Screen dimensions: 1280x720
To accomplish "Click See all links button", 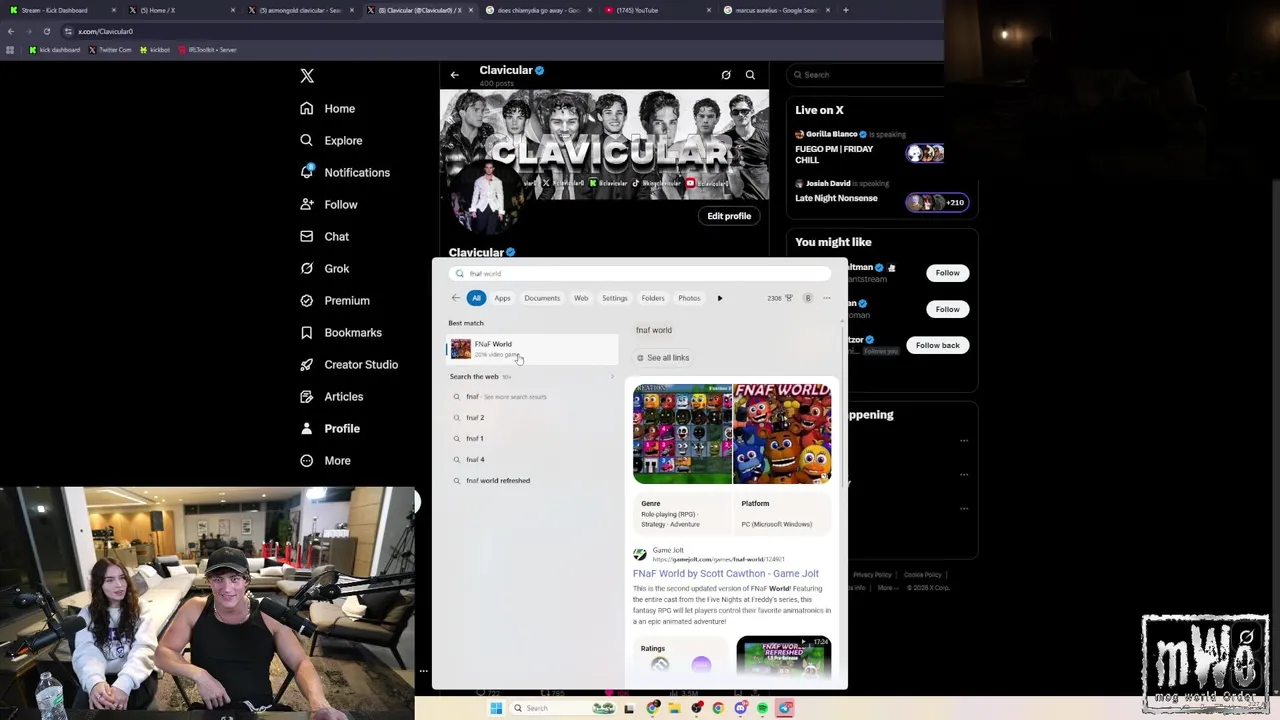I will click(x=663, y=358).
